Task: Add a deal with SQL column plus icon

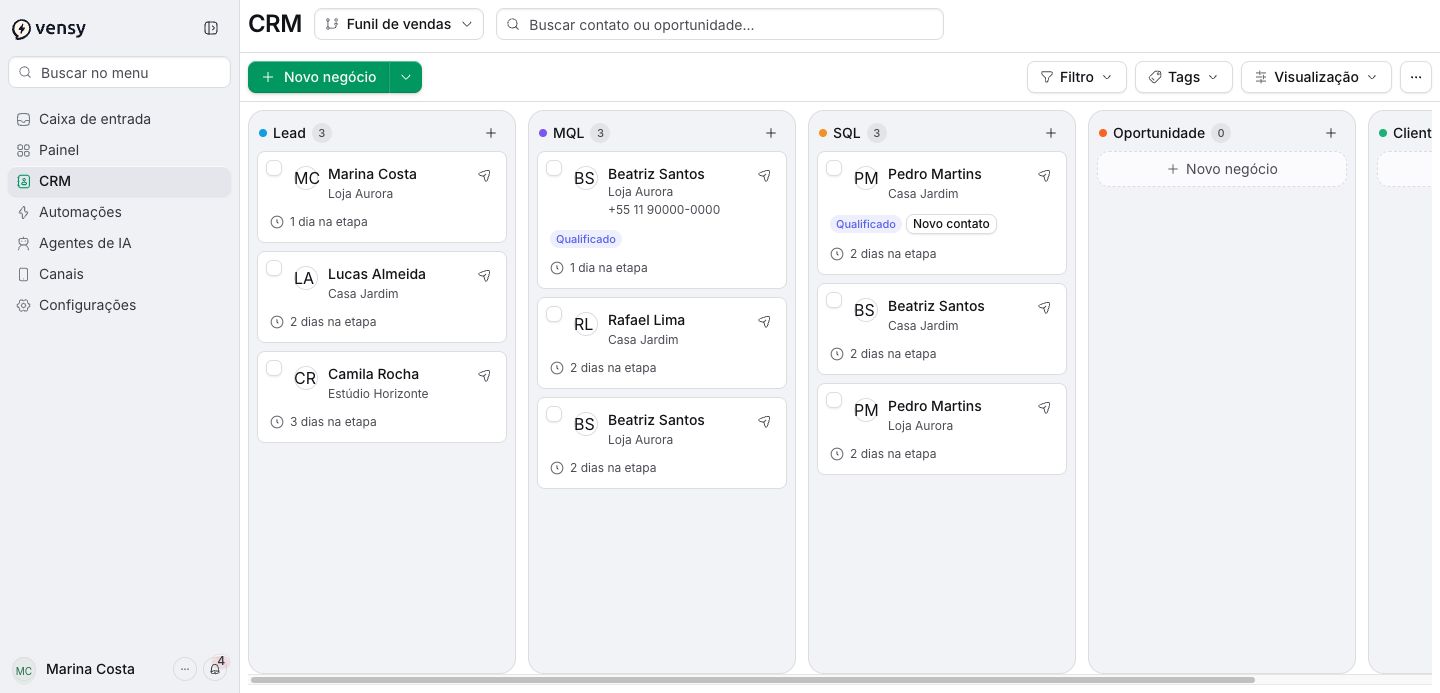Action: (x=1051, y=133)
